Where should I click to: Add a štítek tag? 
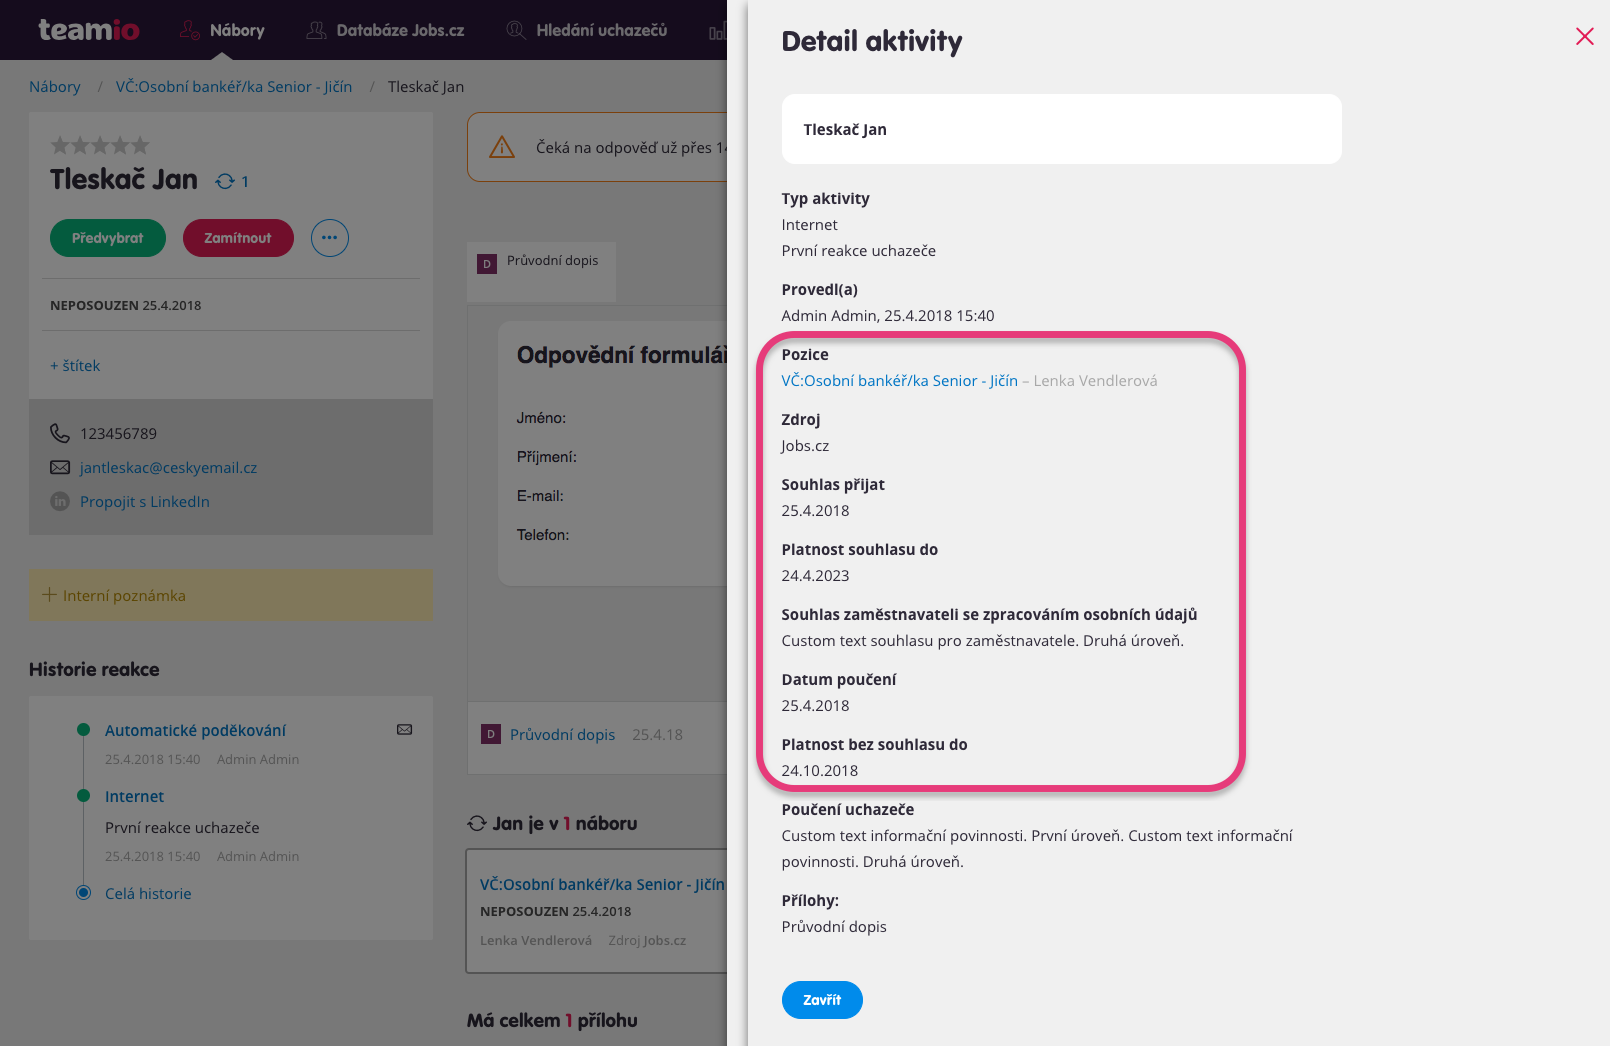pyautogui.click(x=75, y=366)
